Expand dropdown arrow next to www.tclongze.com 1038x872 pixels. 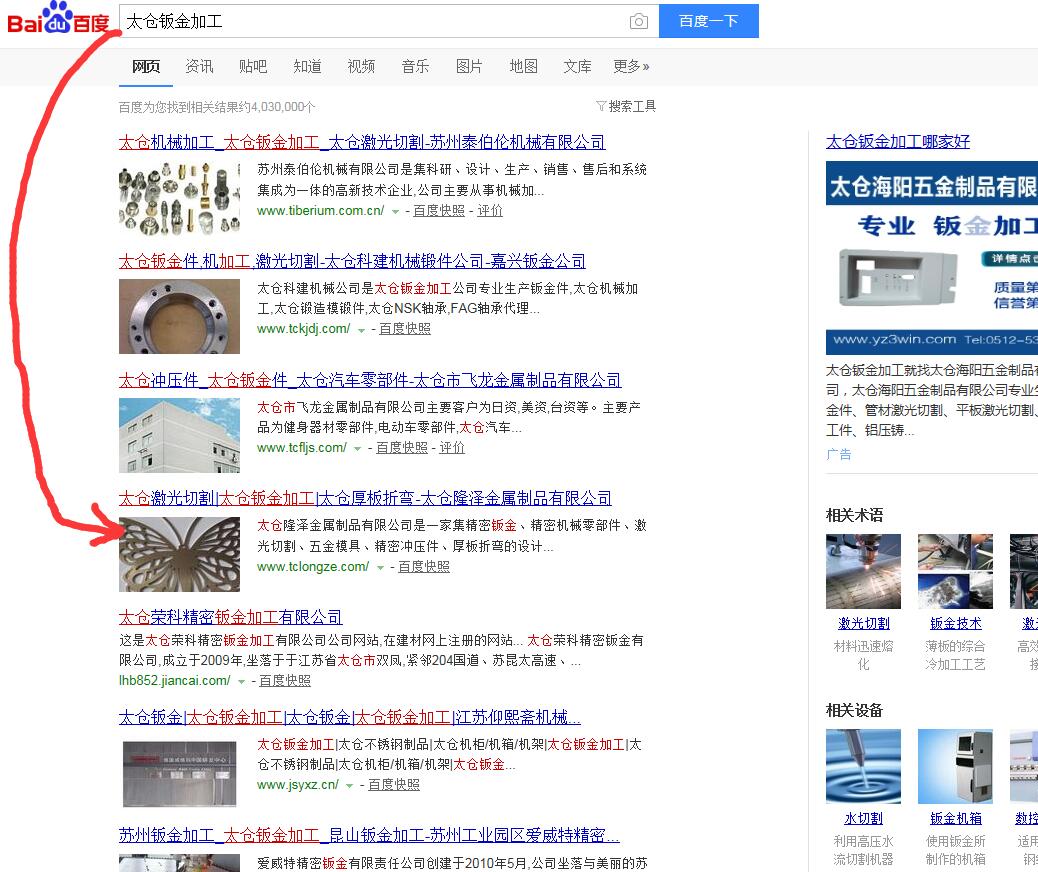pos(380,567)
